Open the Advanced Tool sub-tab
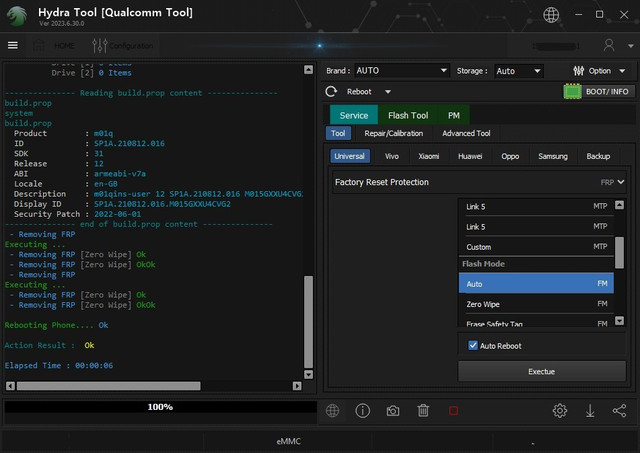 tap(466, 133)
